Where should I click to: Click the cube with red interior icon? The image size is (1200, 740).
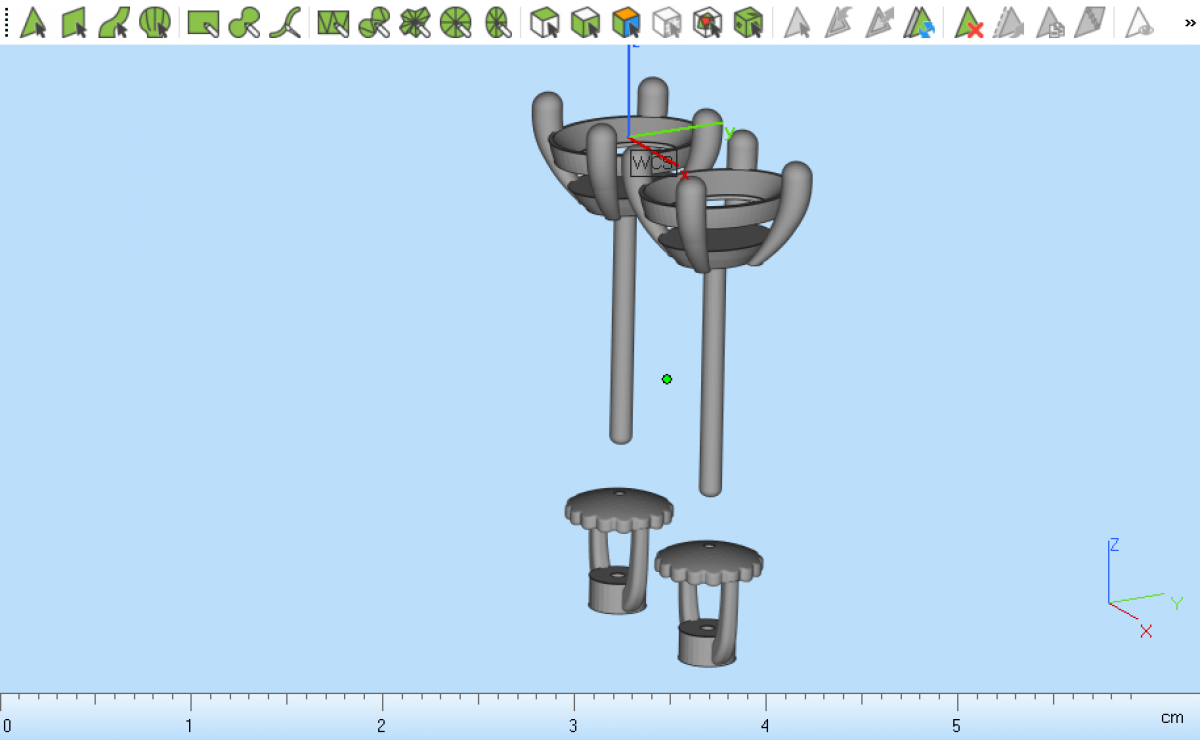tap(707, 22)
